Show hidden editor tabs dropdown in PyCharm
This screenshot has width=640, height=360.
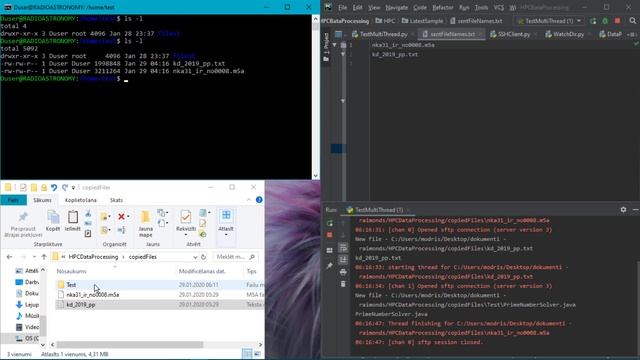tap(632, 34)
